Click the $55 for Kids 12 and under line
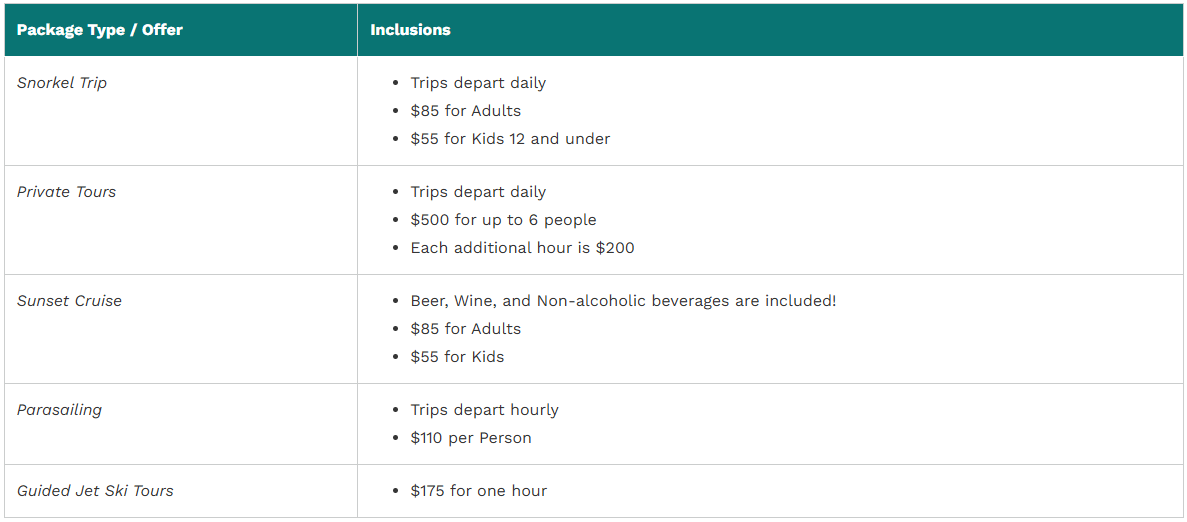The image size is (1187, 522). pyautogui.click(x=510, y=139)
